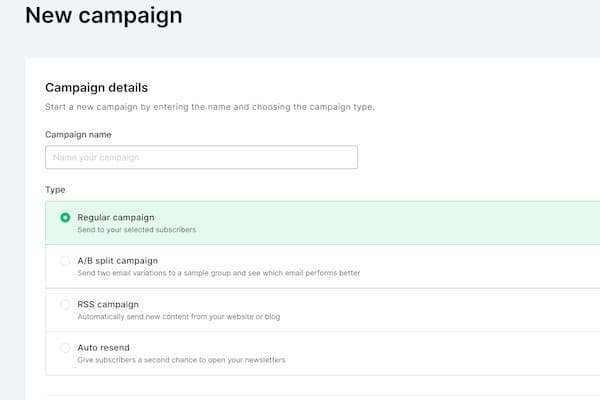
Task: Click the 'RSS campaign' option label
Action: 107,304
